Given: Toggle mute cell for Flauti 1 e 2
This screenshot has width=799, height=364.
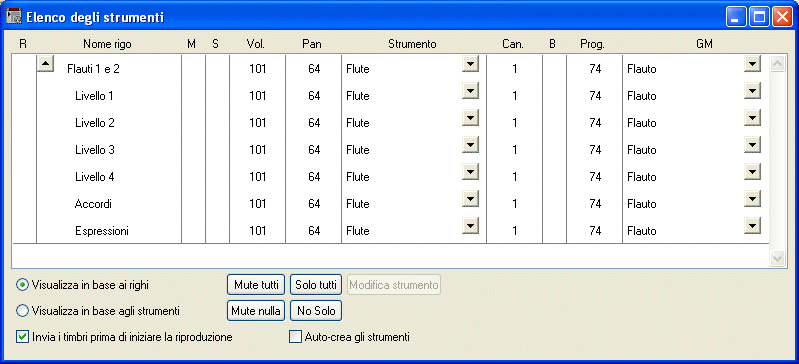Looking at the screenshot, I should click(x=194, y=69).
